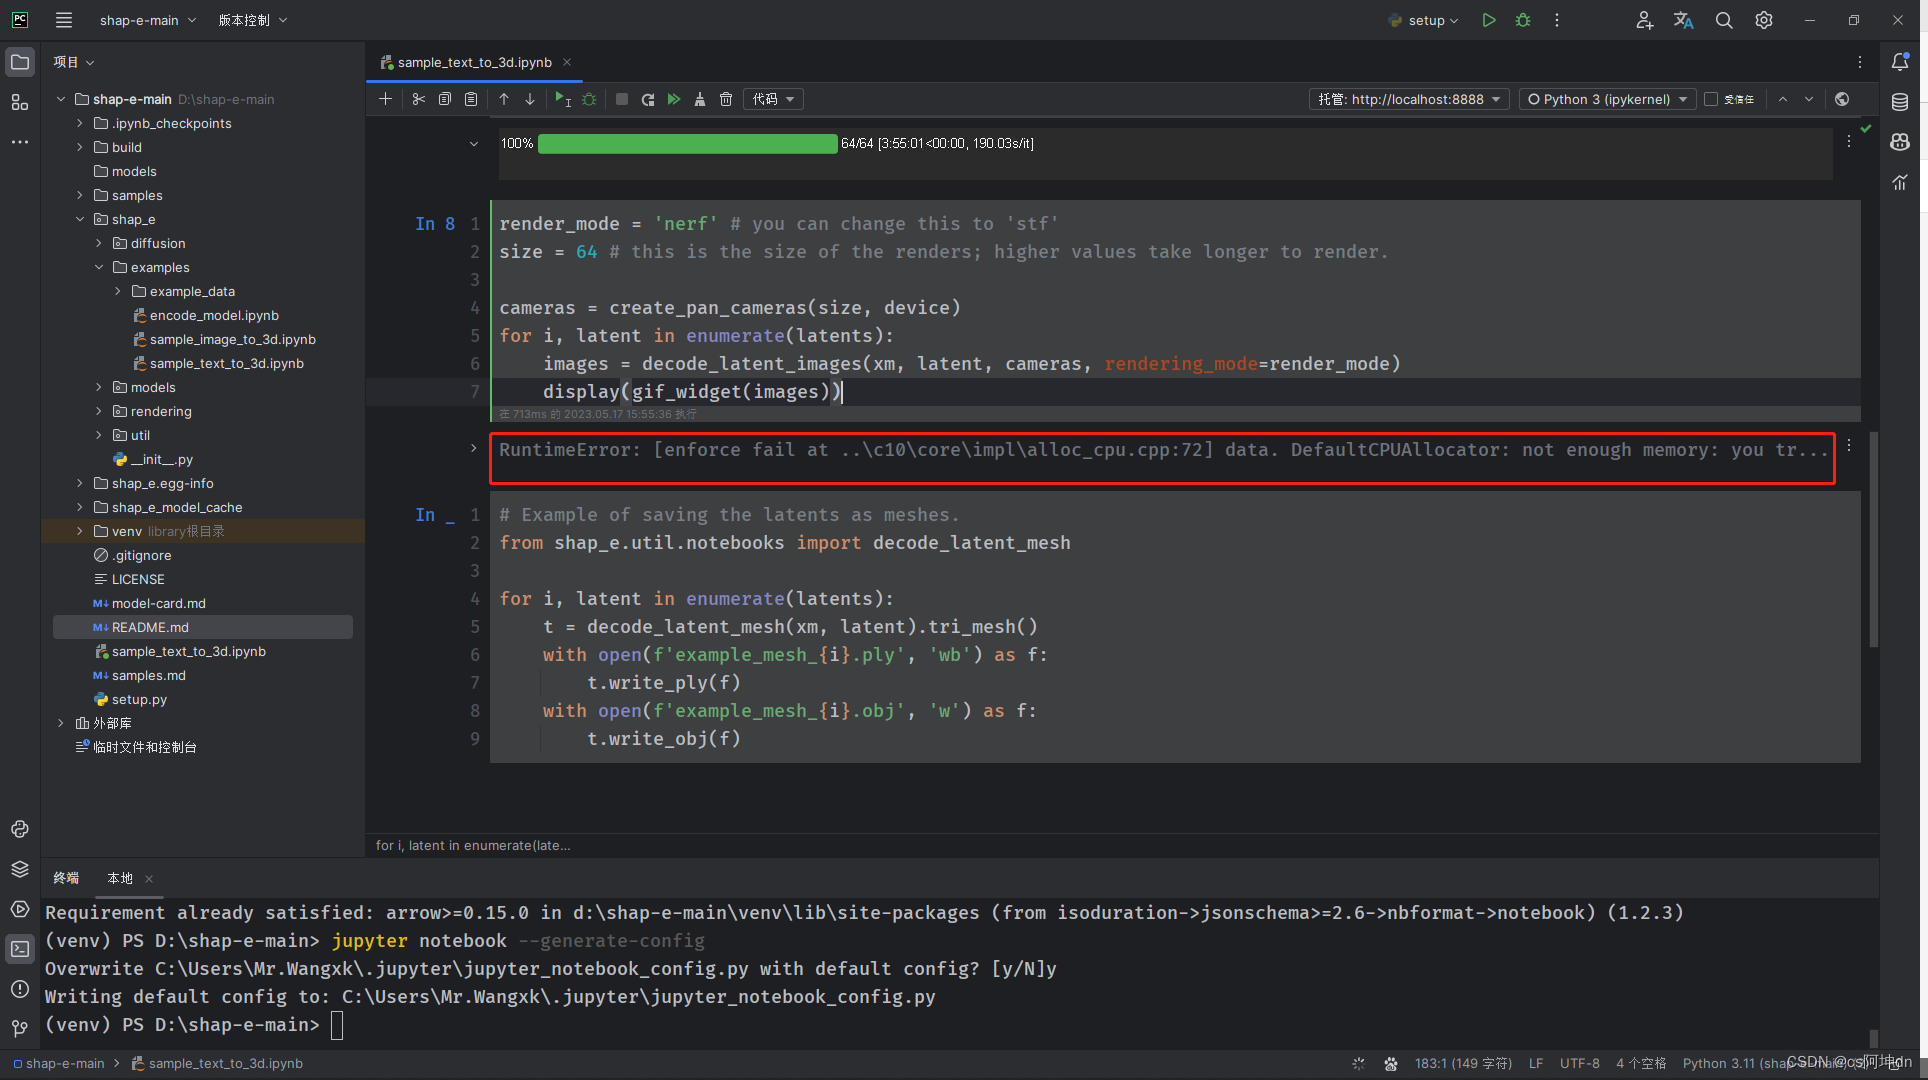Click the Delete Cell icon in toolbar
Screen dimensions: 1928x1080
click(726, 99)
